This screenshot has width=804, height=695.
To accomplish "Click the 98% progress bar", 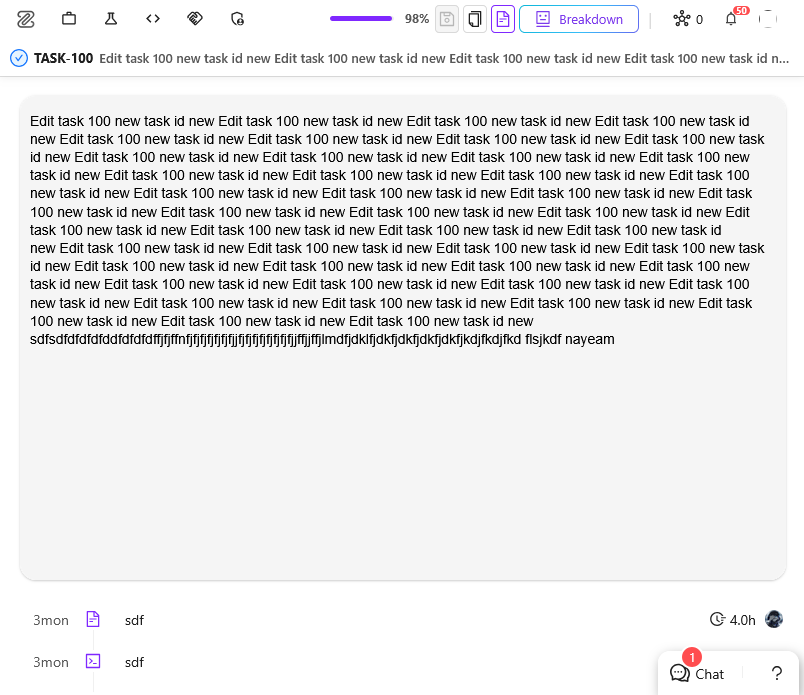I will coord(361,19).
